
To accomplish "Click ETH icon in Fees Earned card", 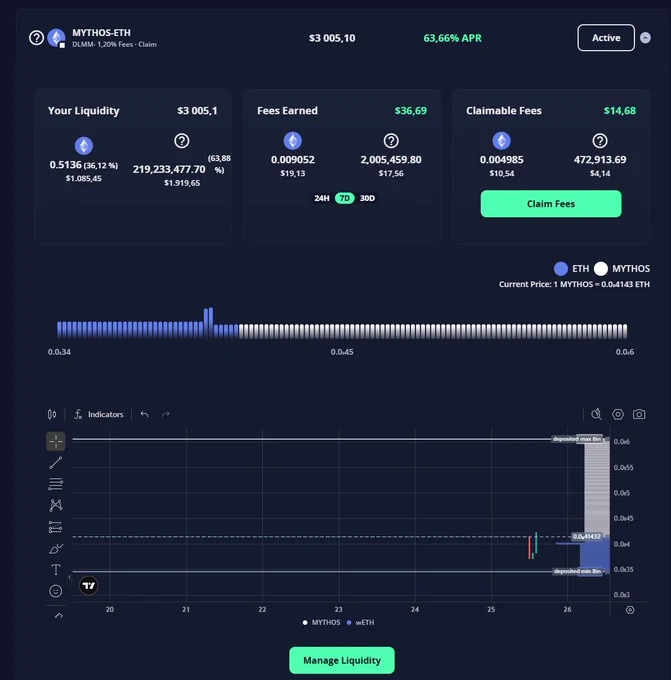I will click(x=293, y=141).
